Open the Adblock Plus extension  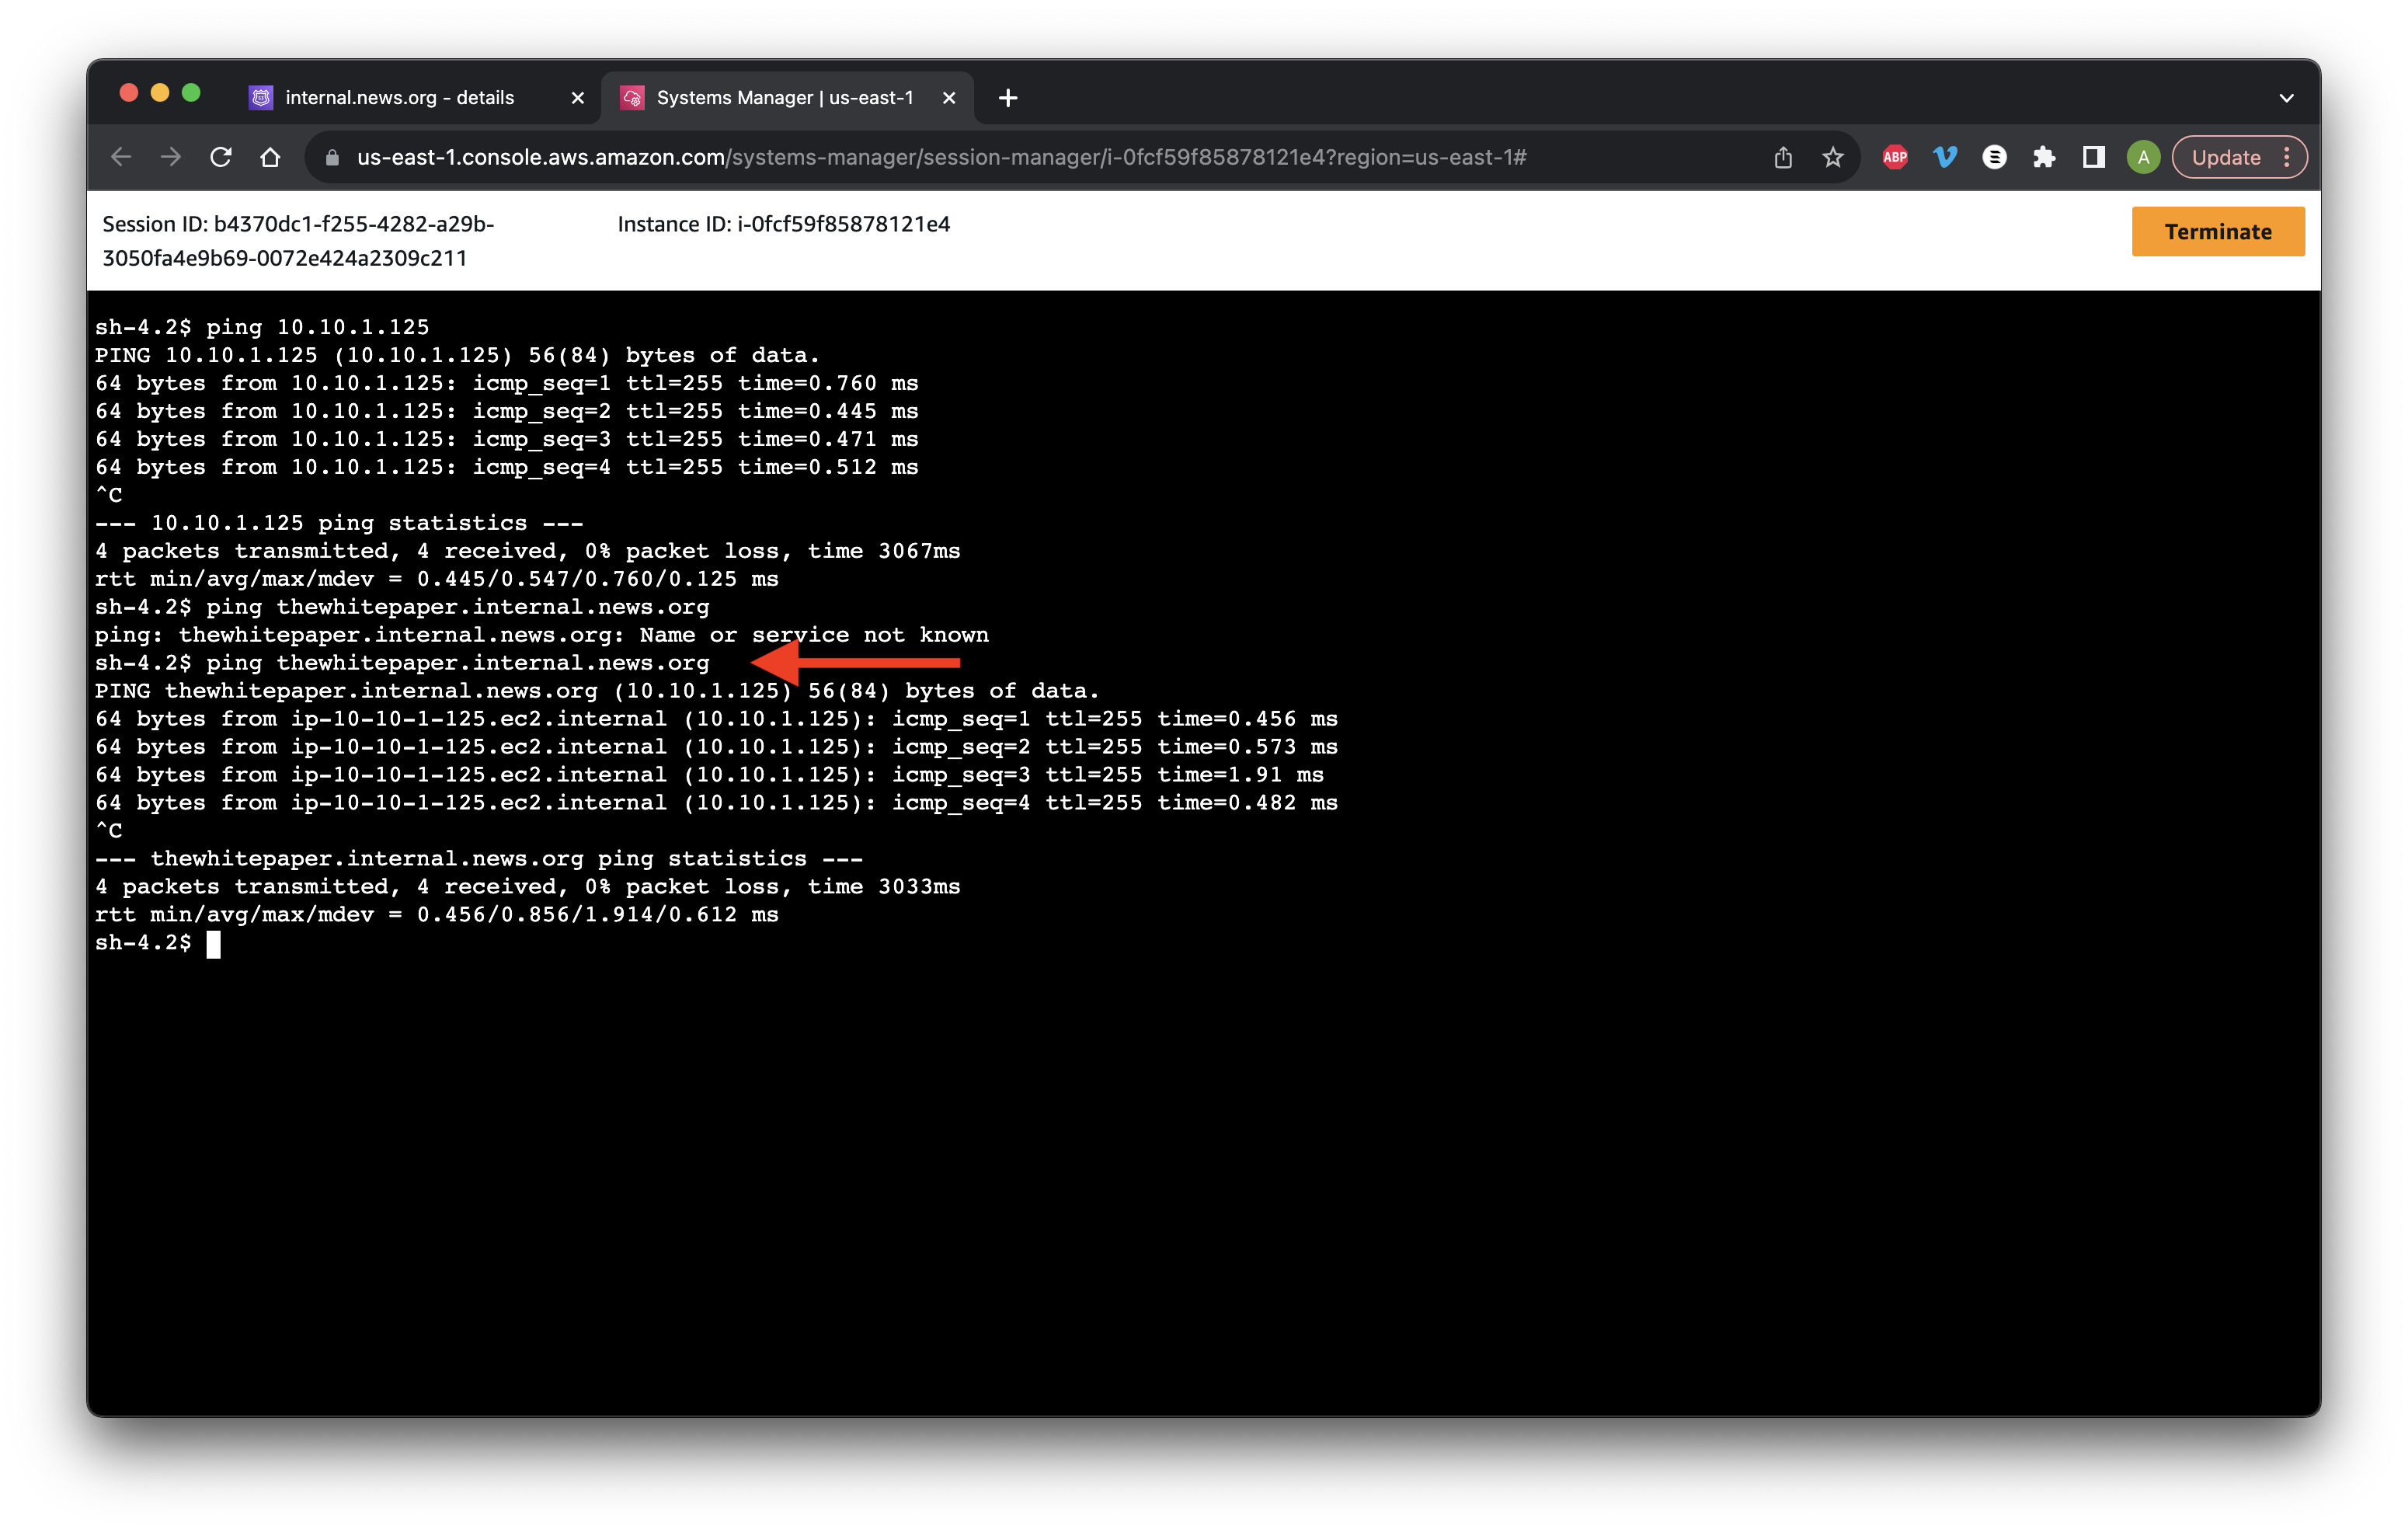1895,157
